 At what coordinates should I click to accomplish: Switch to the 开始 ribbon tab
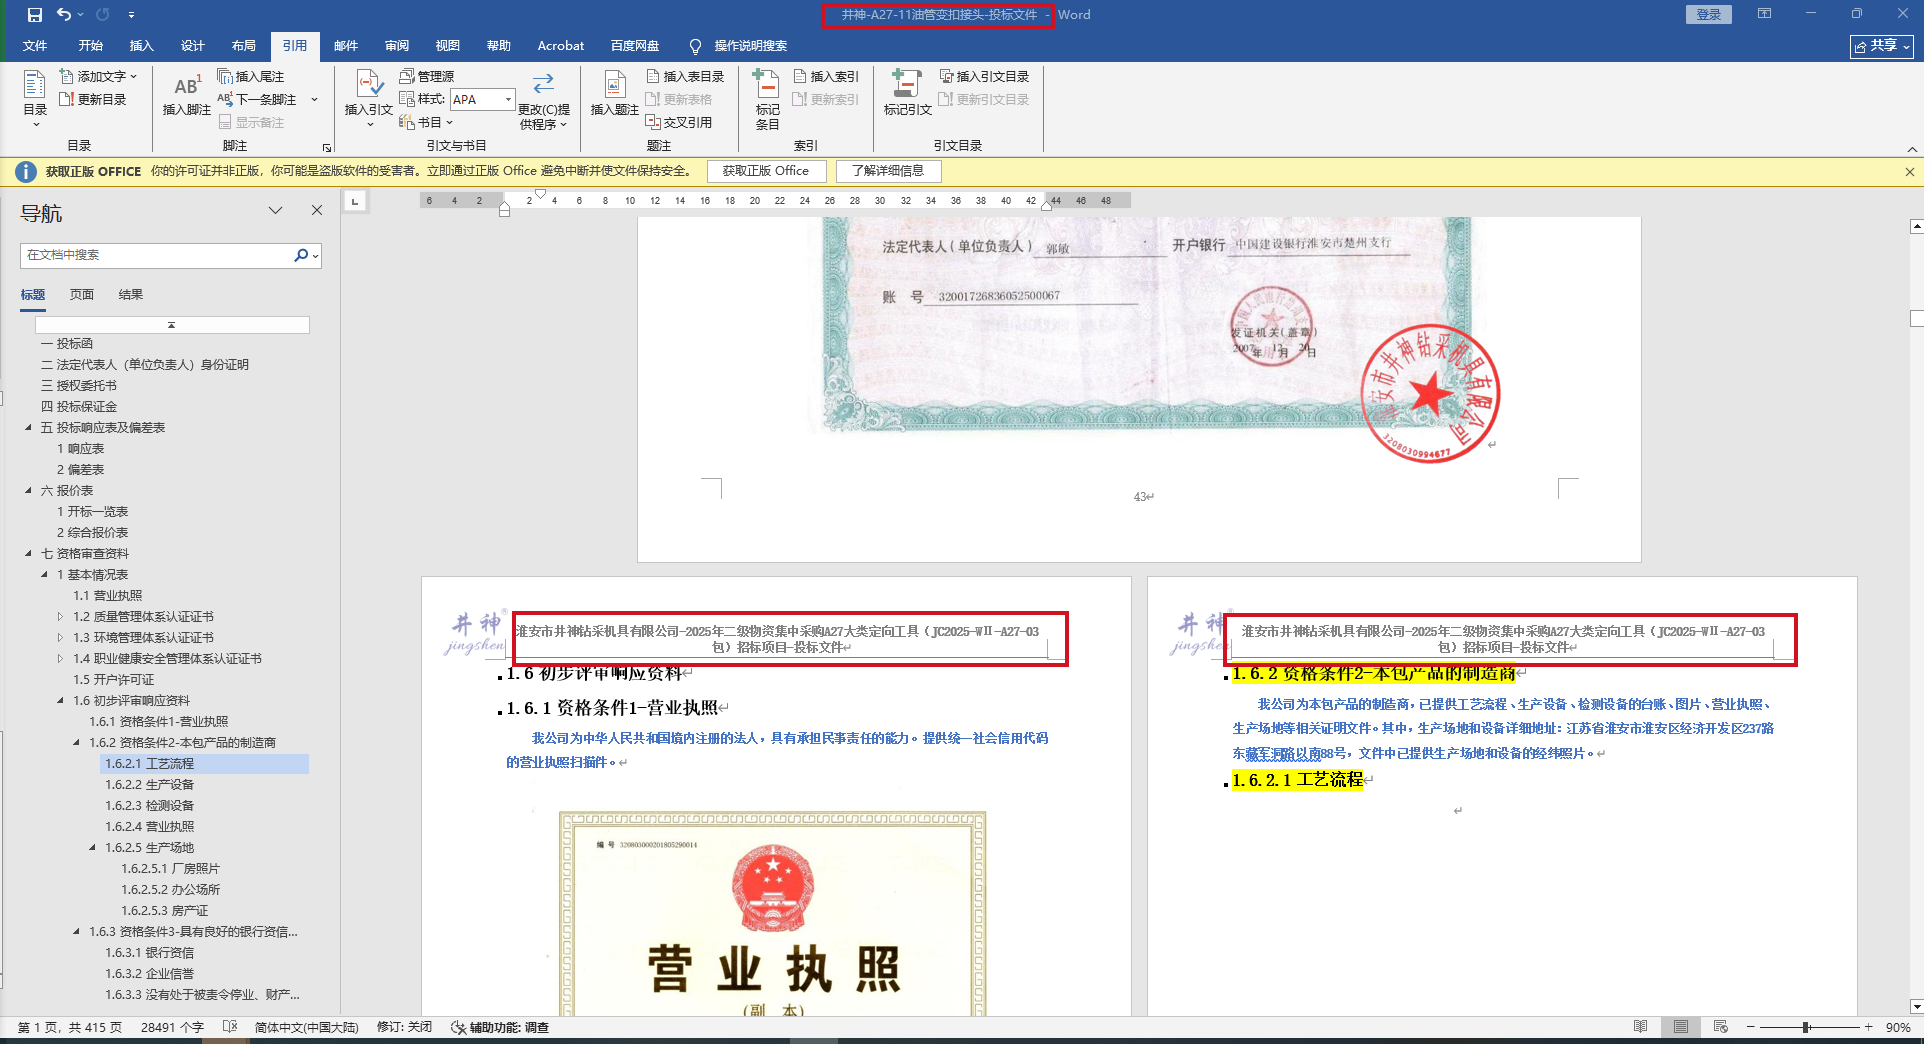tap(91, 46)
